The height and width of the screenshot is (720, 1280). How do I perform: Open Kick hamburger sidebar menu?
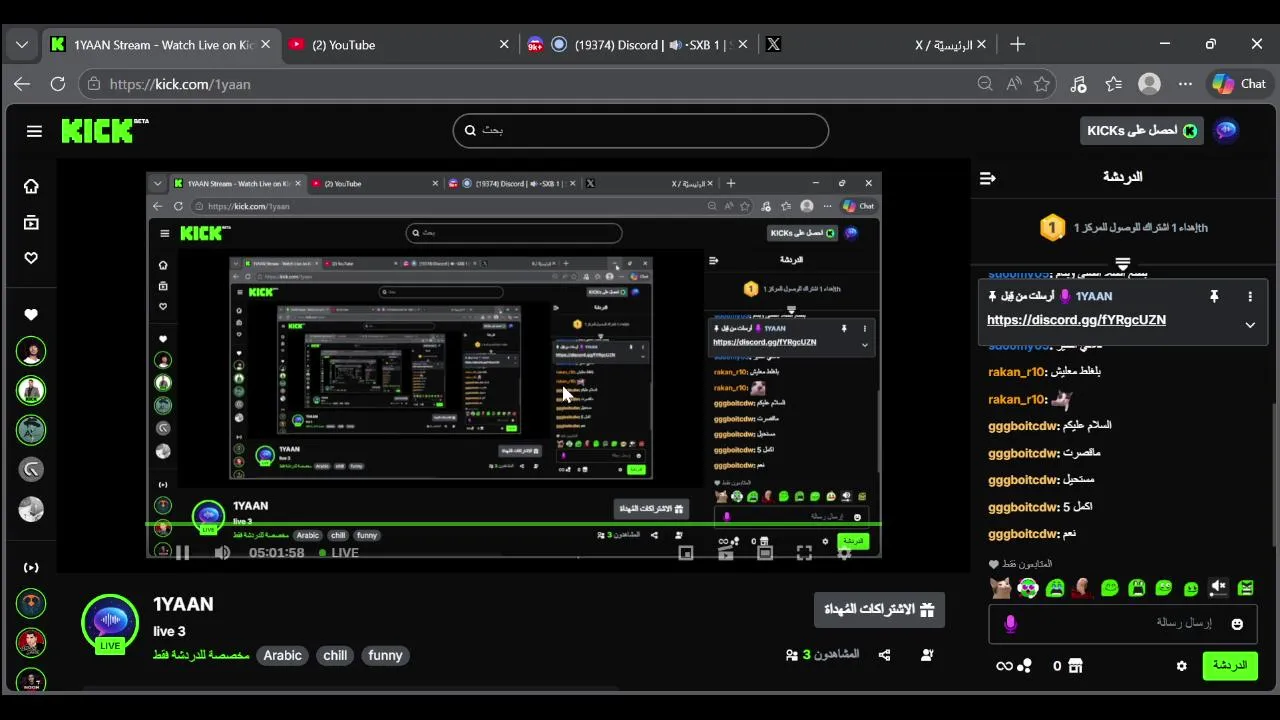point(34,131)
